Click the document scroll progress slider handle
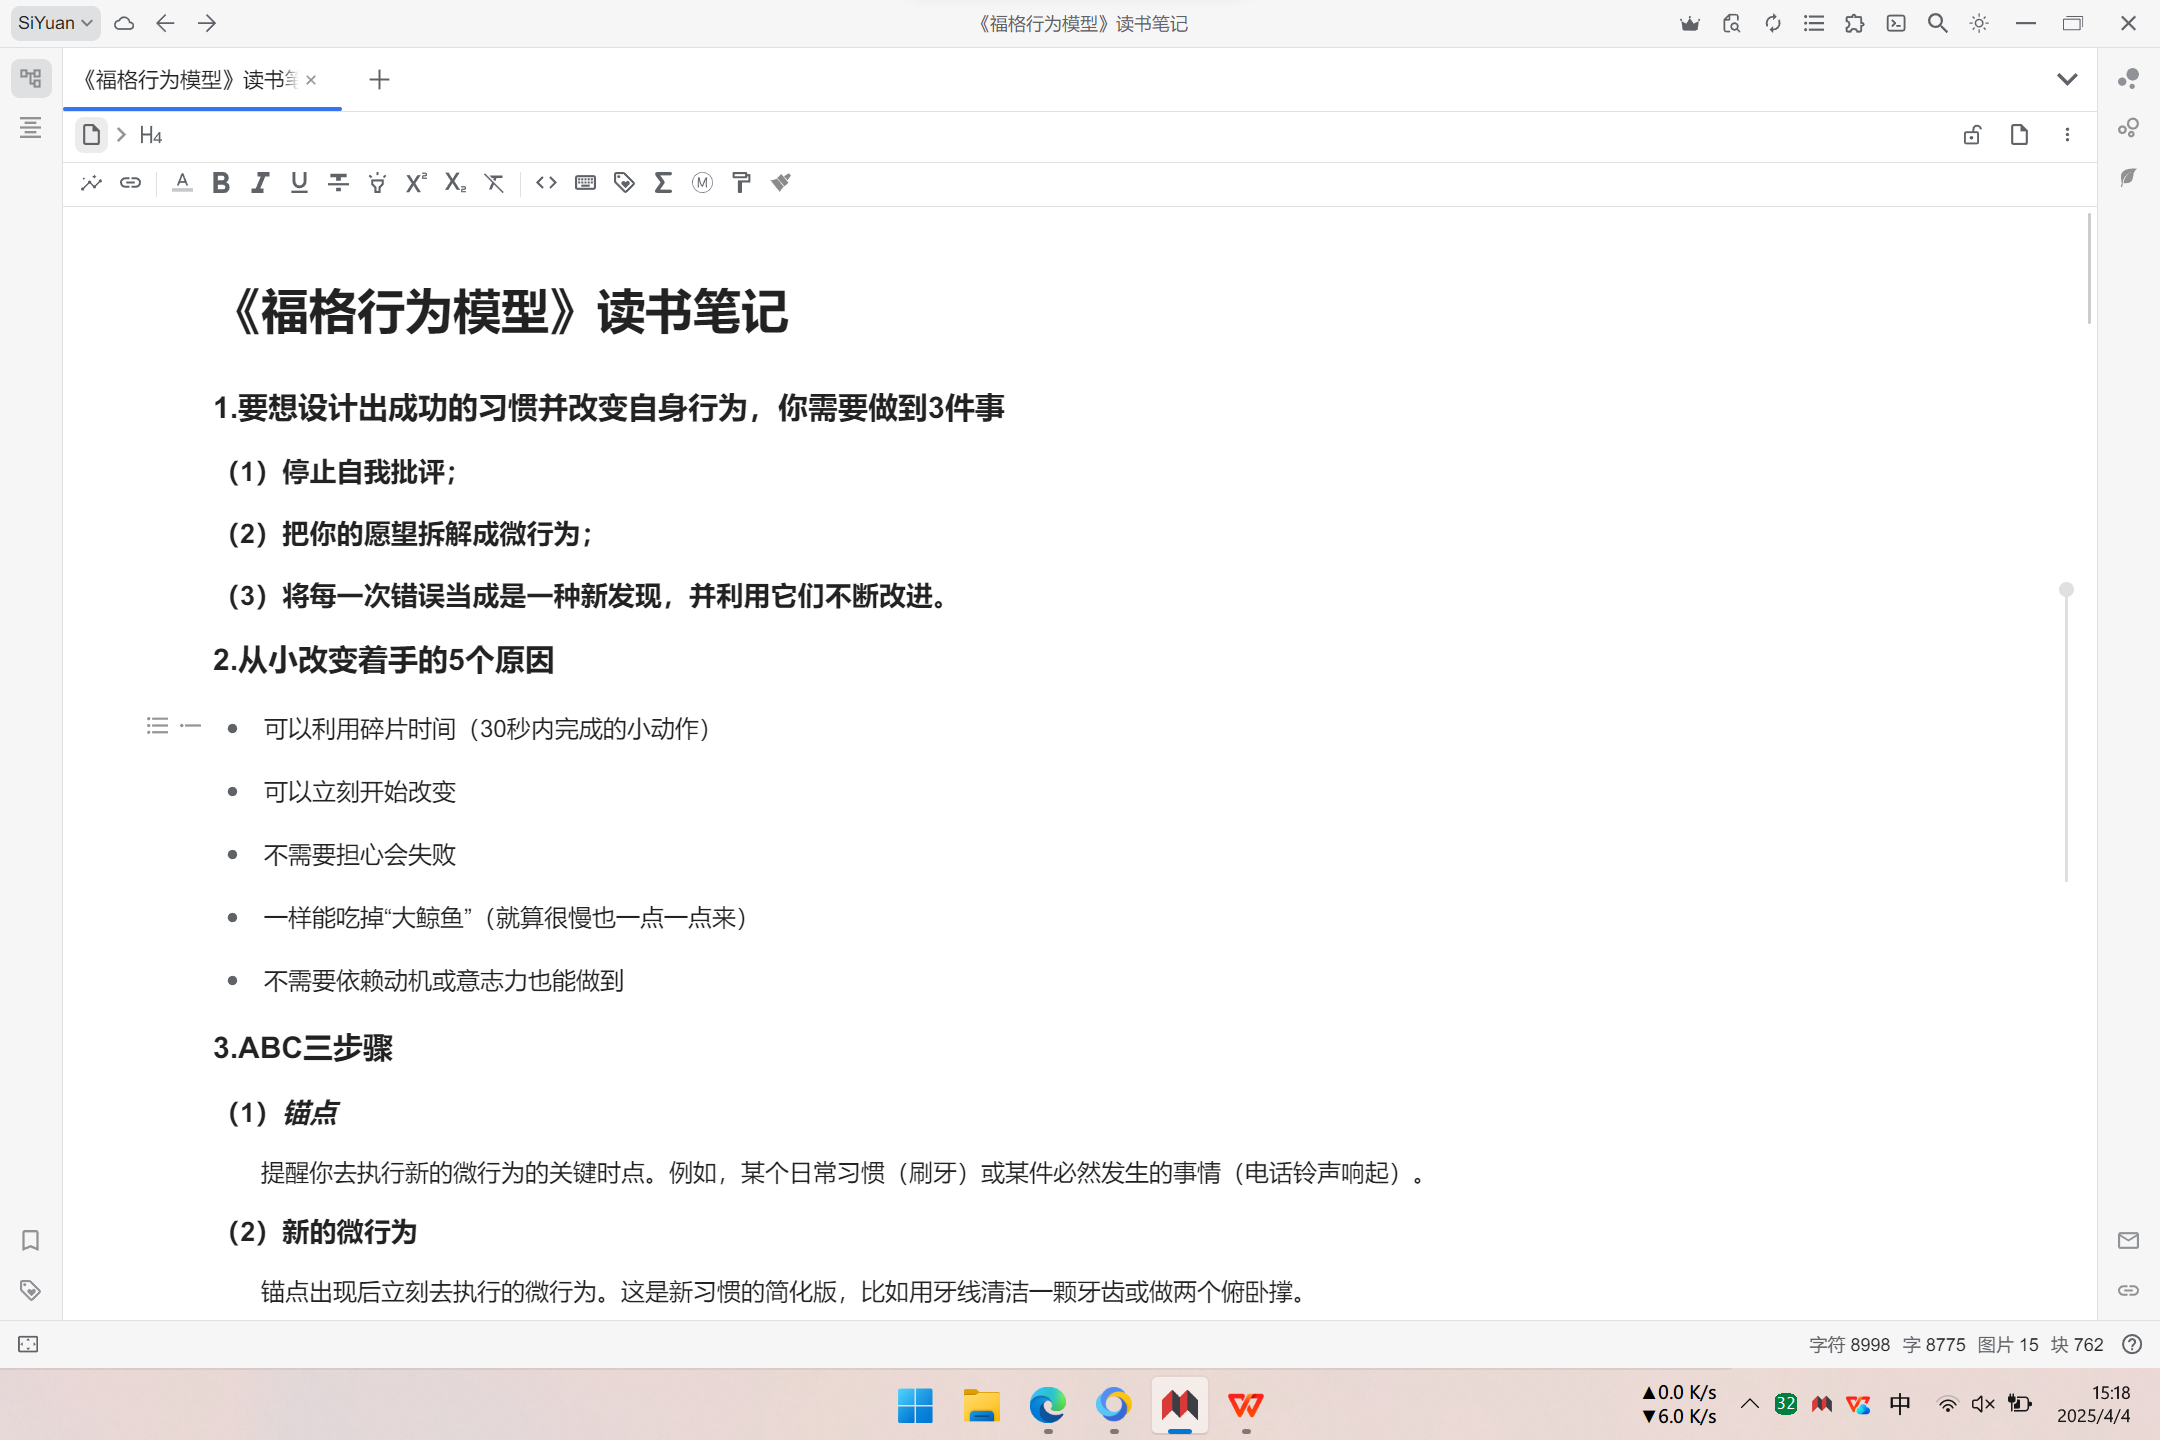 pyautogui.click(x=2066, y=590)
